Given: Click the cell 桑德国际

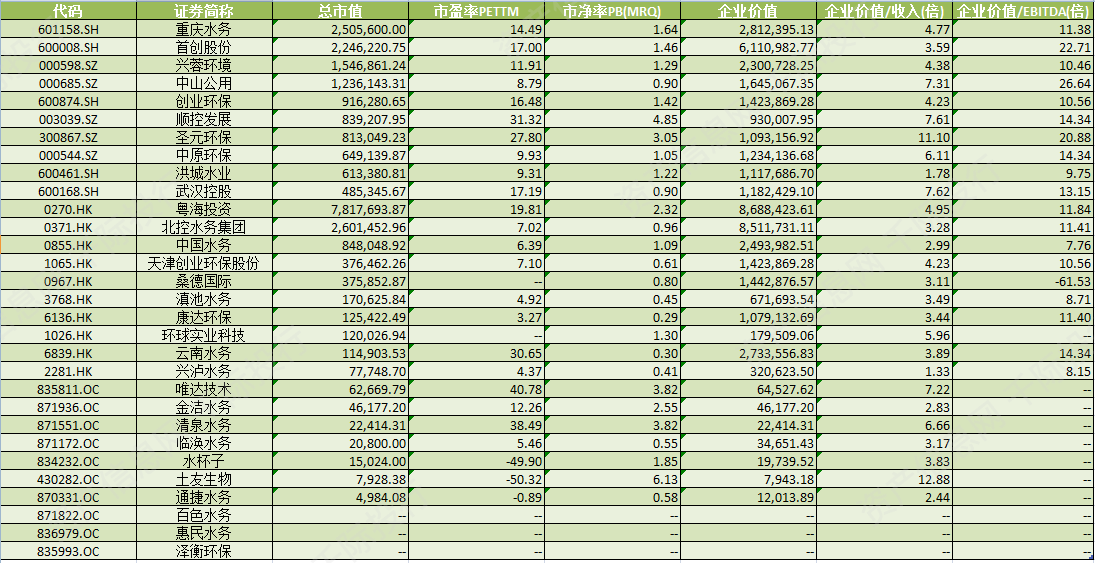Looking at the screenshot, I should pyautogui.click(x=203, y=282).
